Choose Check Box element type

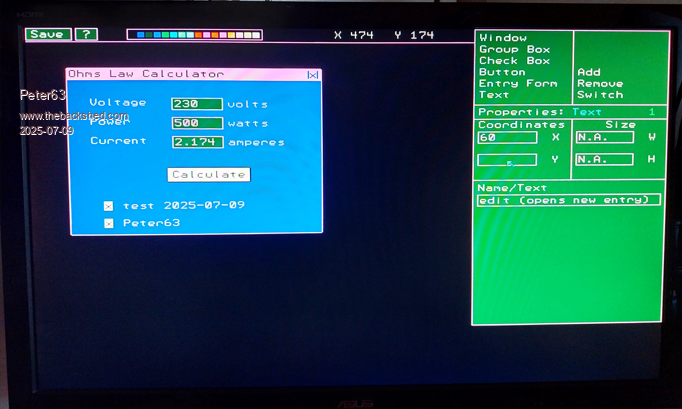514,61
